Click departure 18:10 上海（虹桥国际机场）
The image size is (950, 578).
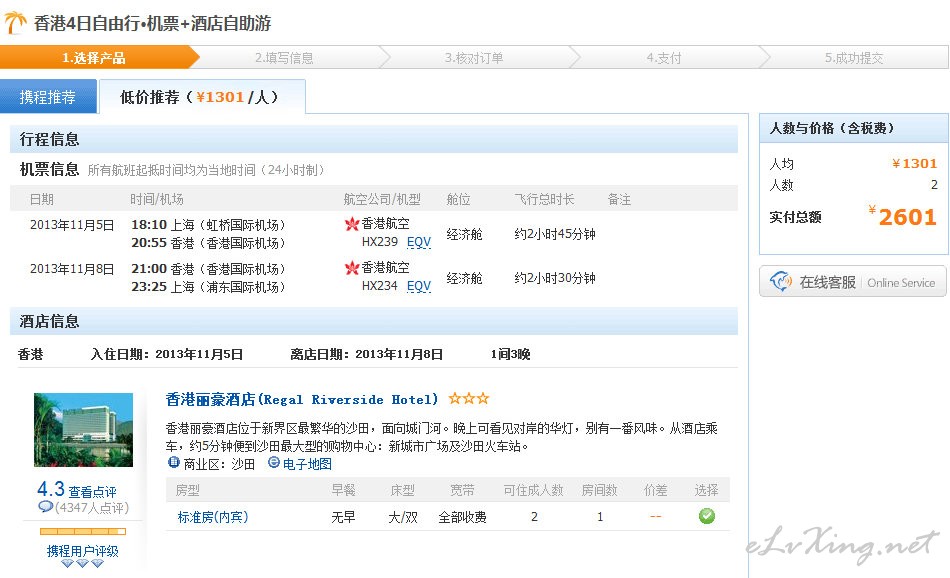click(208, 225)
